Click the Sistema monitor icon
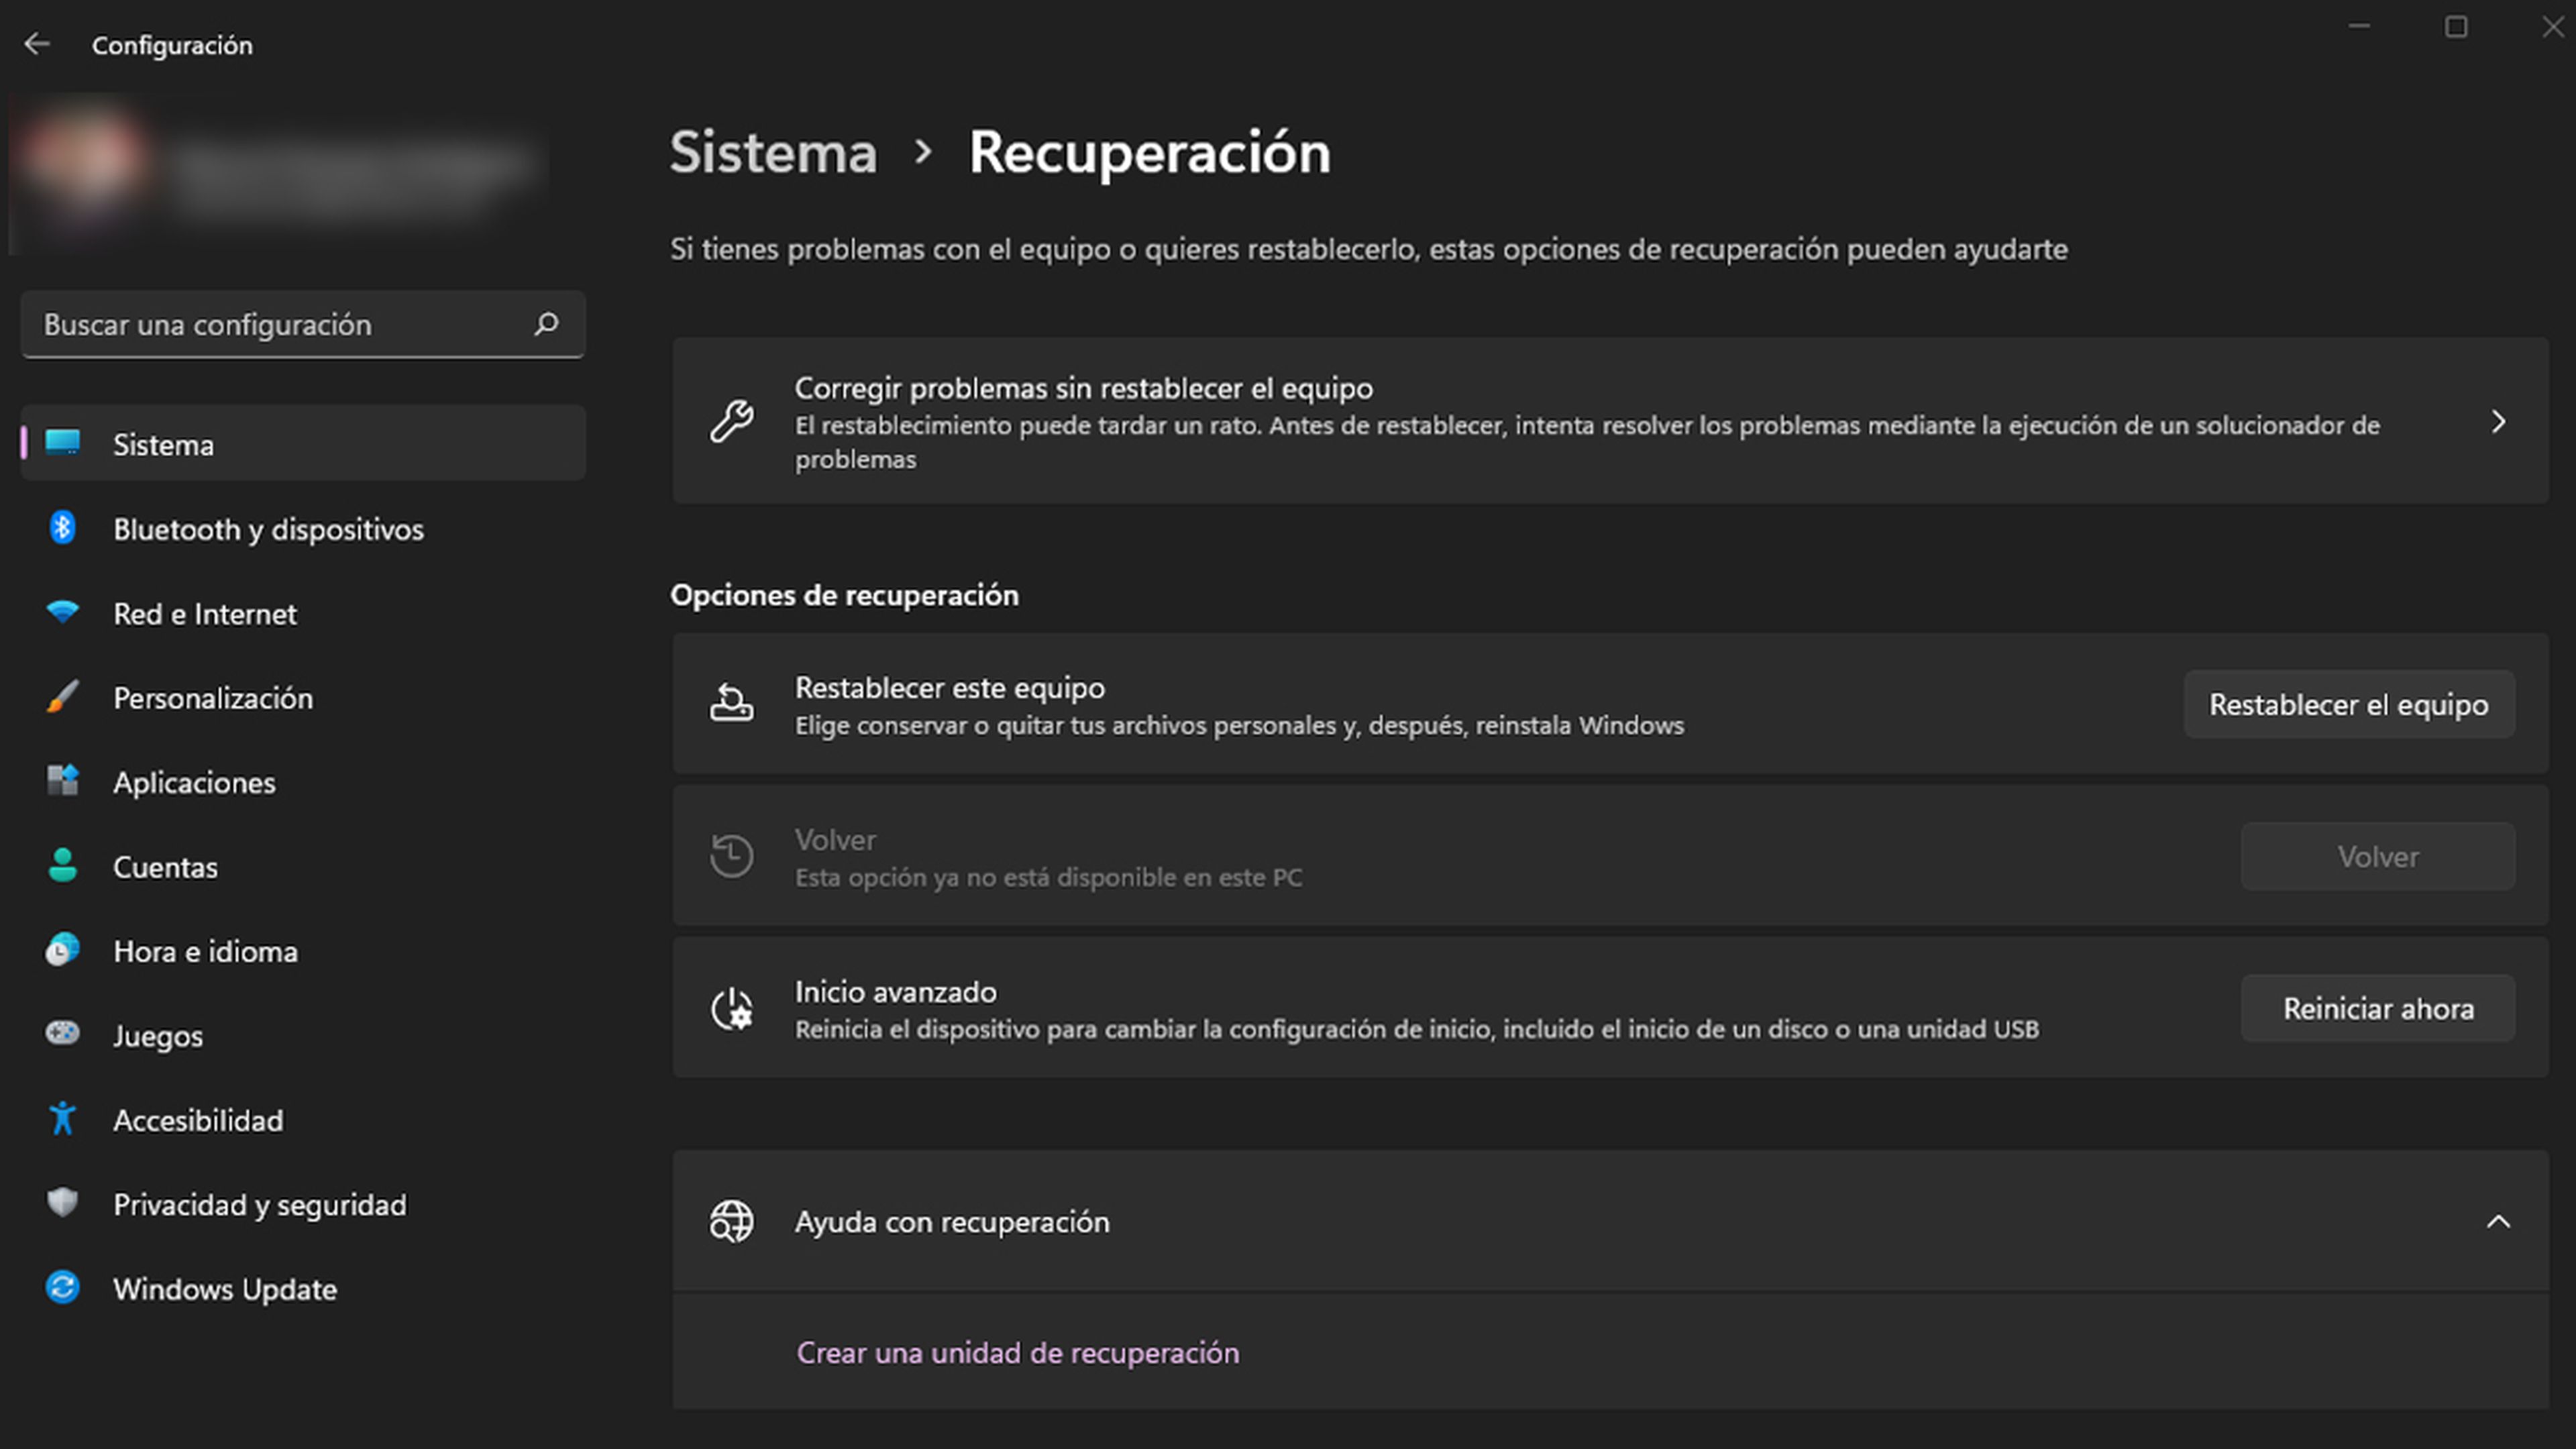The height and width of the screenshot is (1449, 2576). coord(62,442)
